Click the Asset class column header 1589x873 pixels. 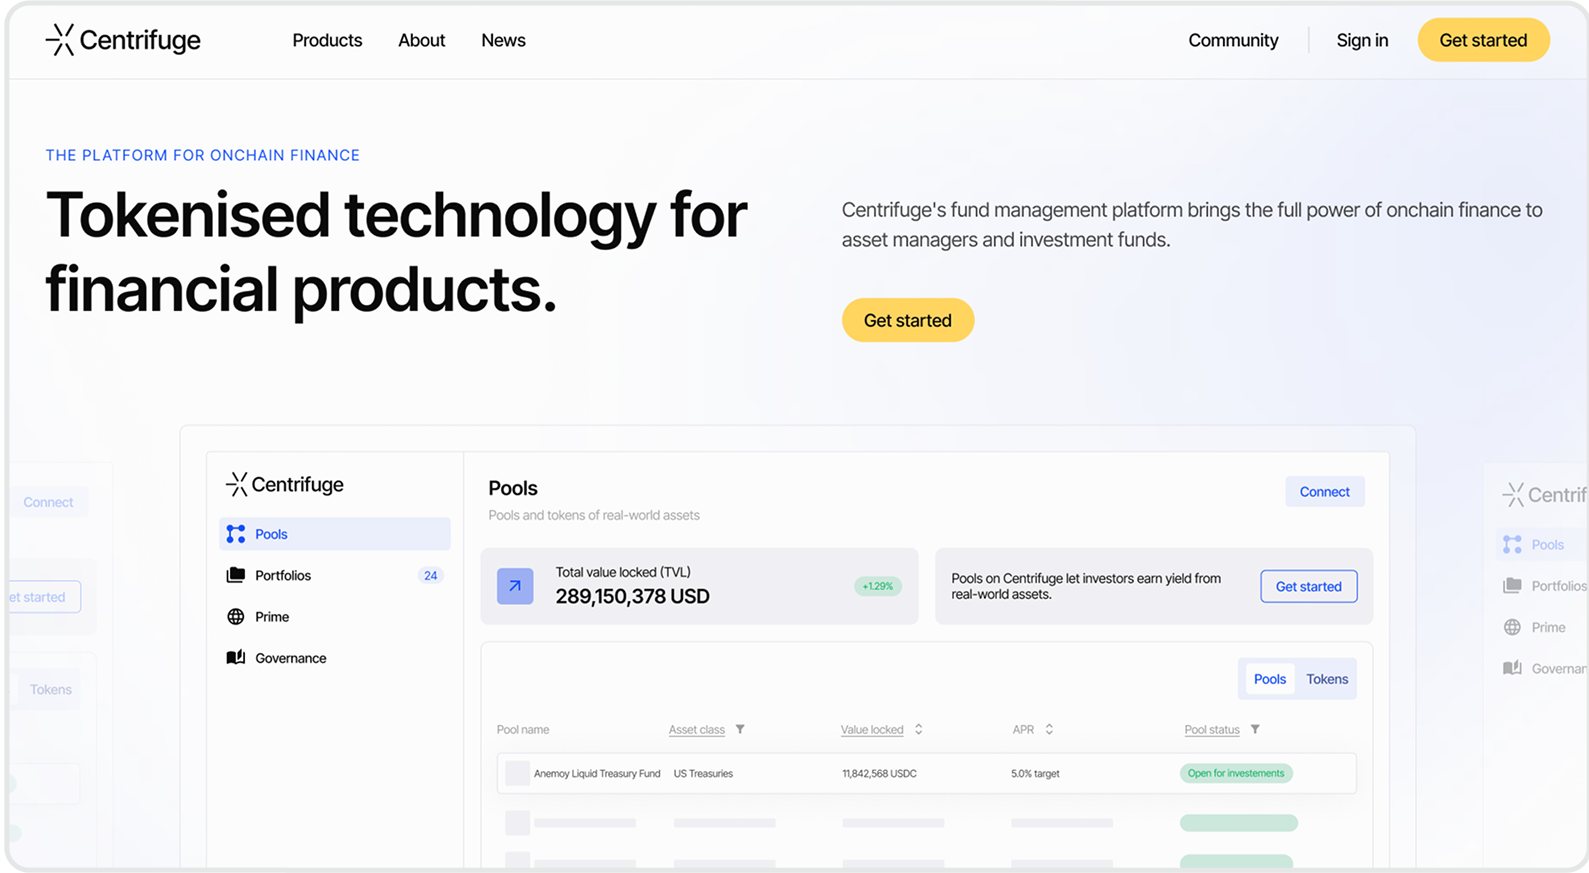(x=696, y=730)
